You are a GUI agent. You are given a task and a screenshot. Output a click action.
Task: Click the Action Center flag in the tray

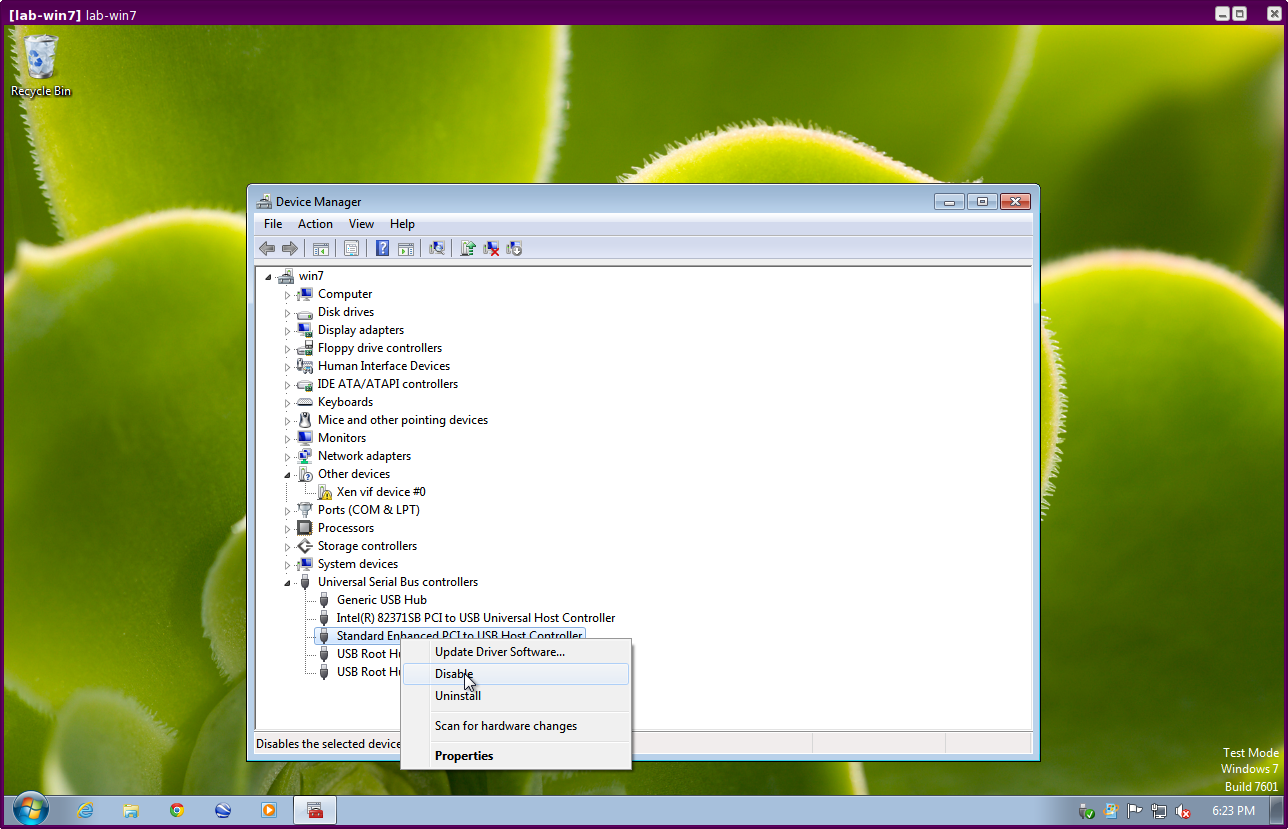tap(1133, 810)
